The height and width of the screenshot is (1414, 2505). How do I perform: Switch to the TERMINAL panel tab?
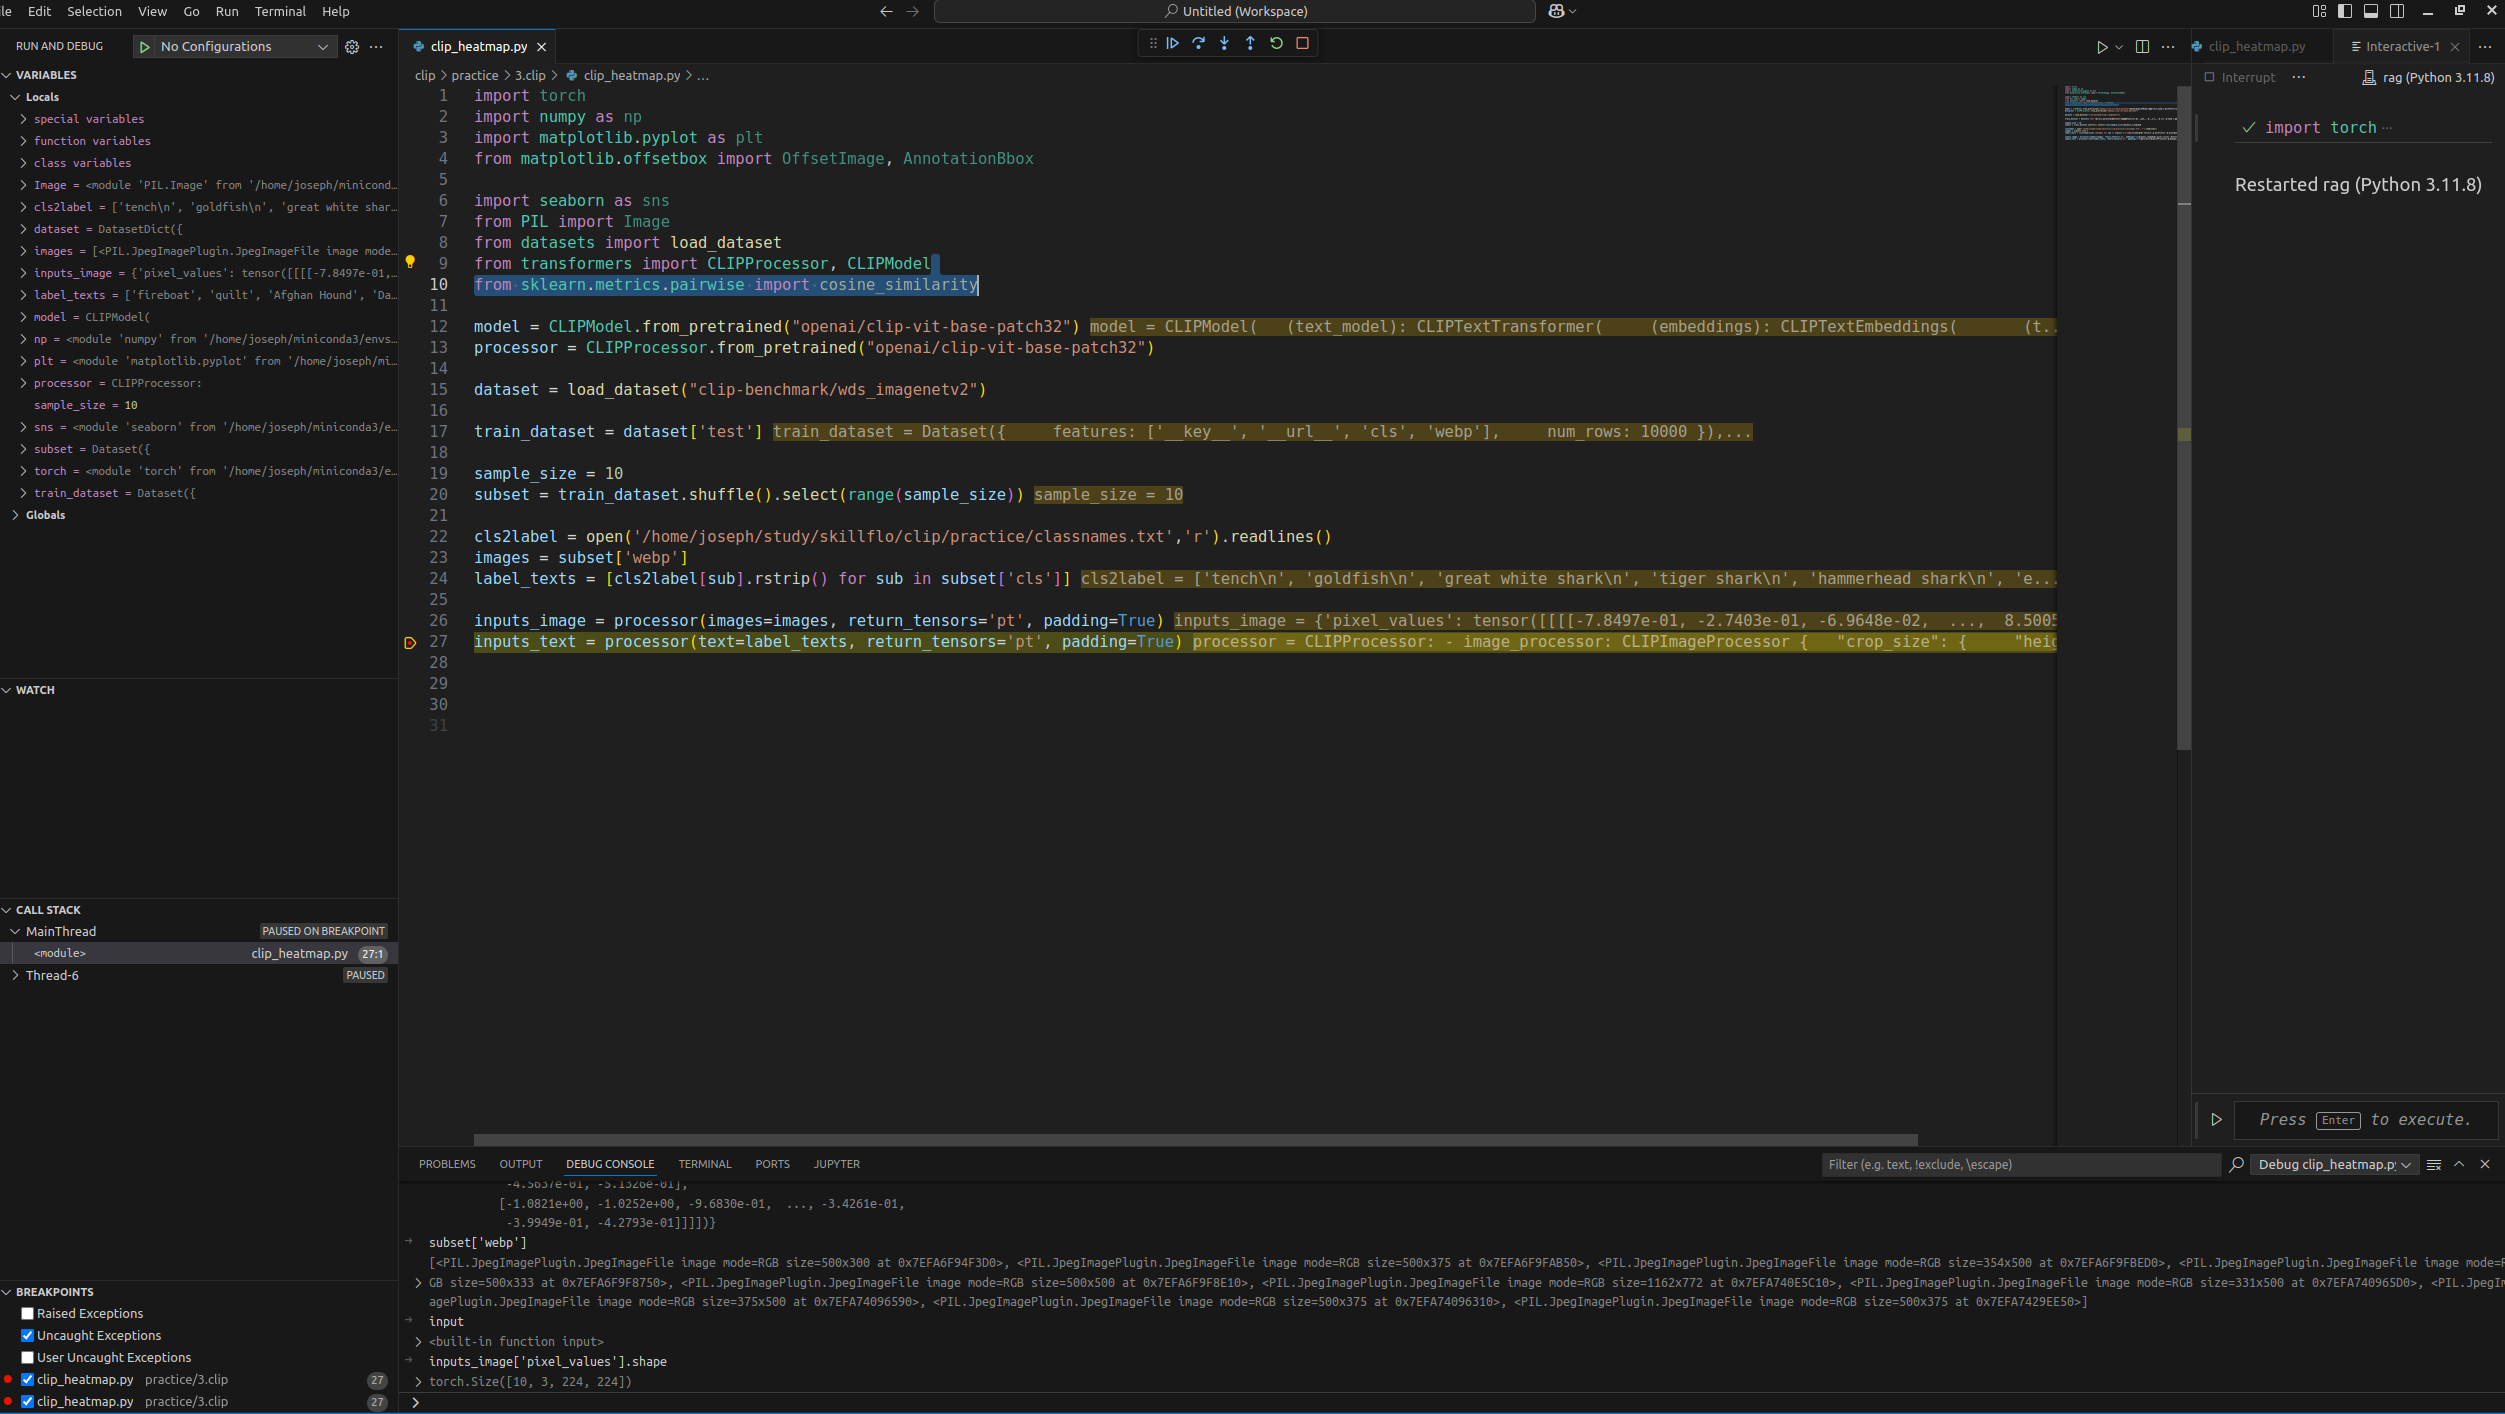704,1164
